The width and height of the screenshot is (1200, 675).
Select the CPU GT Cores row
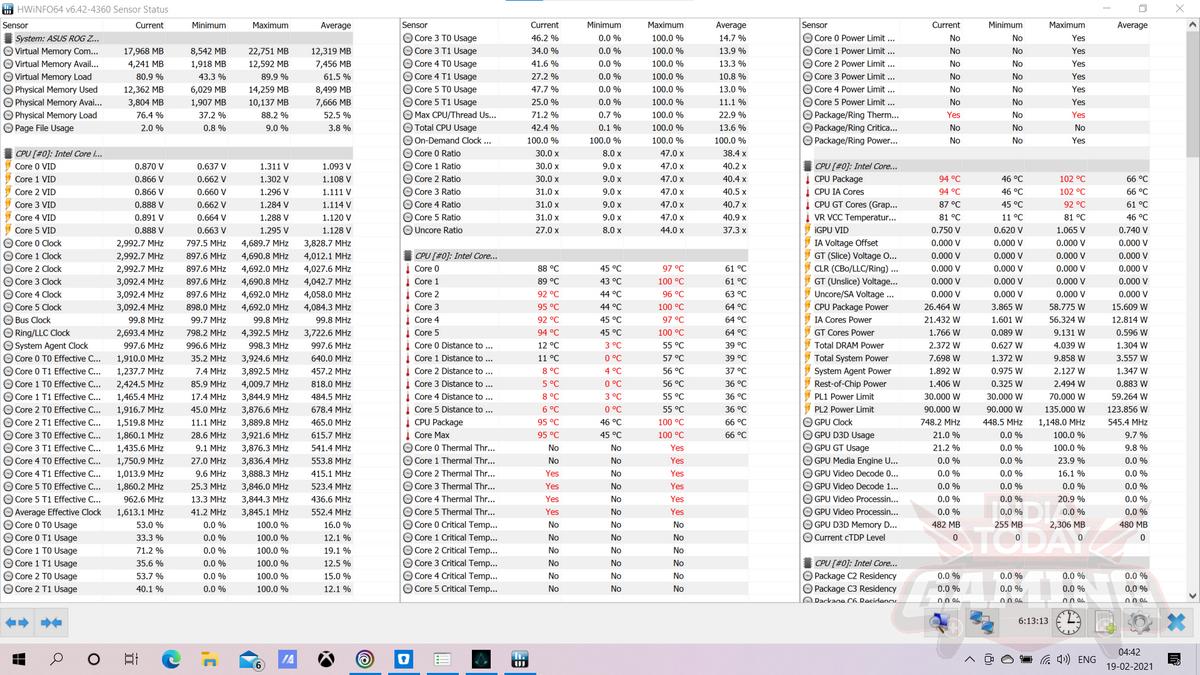coord(976,205)
